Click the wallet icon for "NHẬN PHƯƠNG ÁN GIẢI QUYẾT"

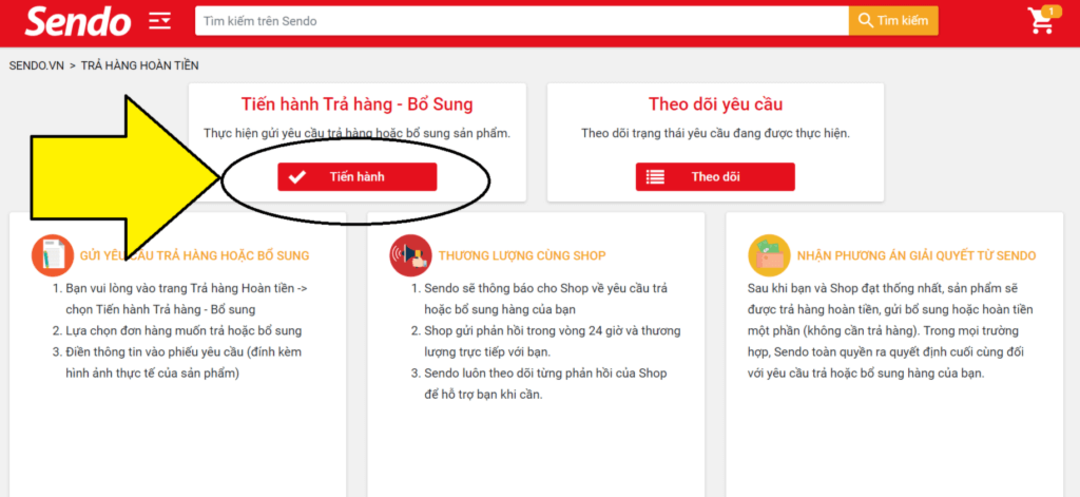[769, 255]
